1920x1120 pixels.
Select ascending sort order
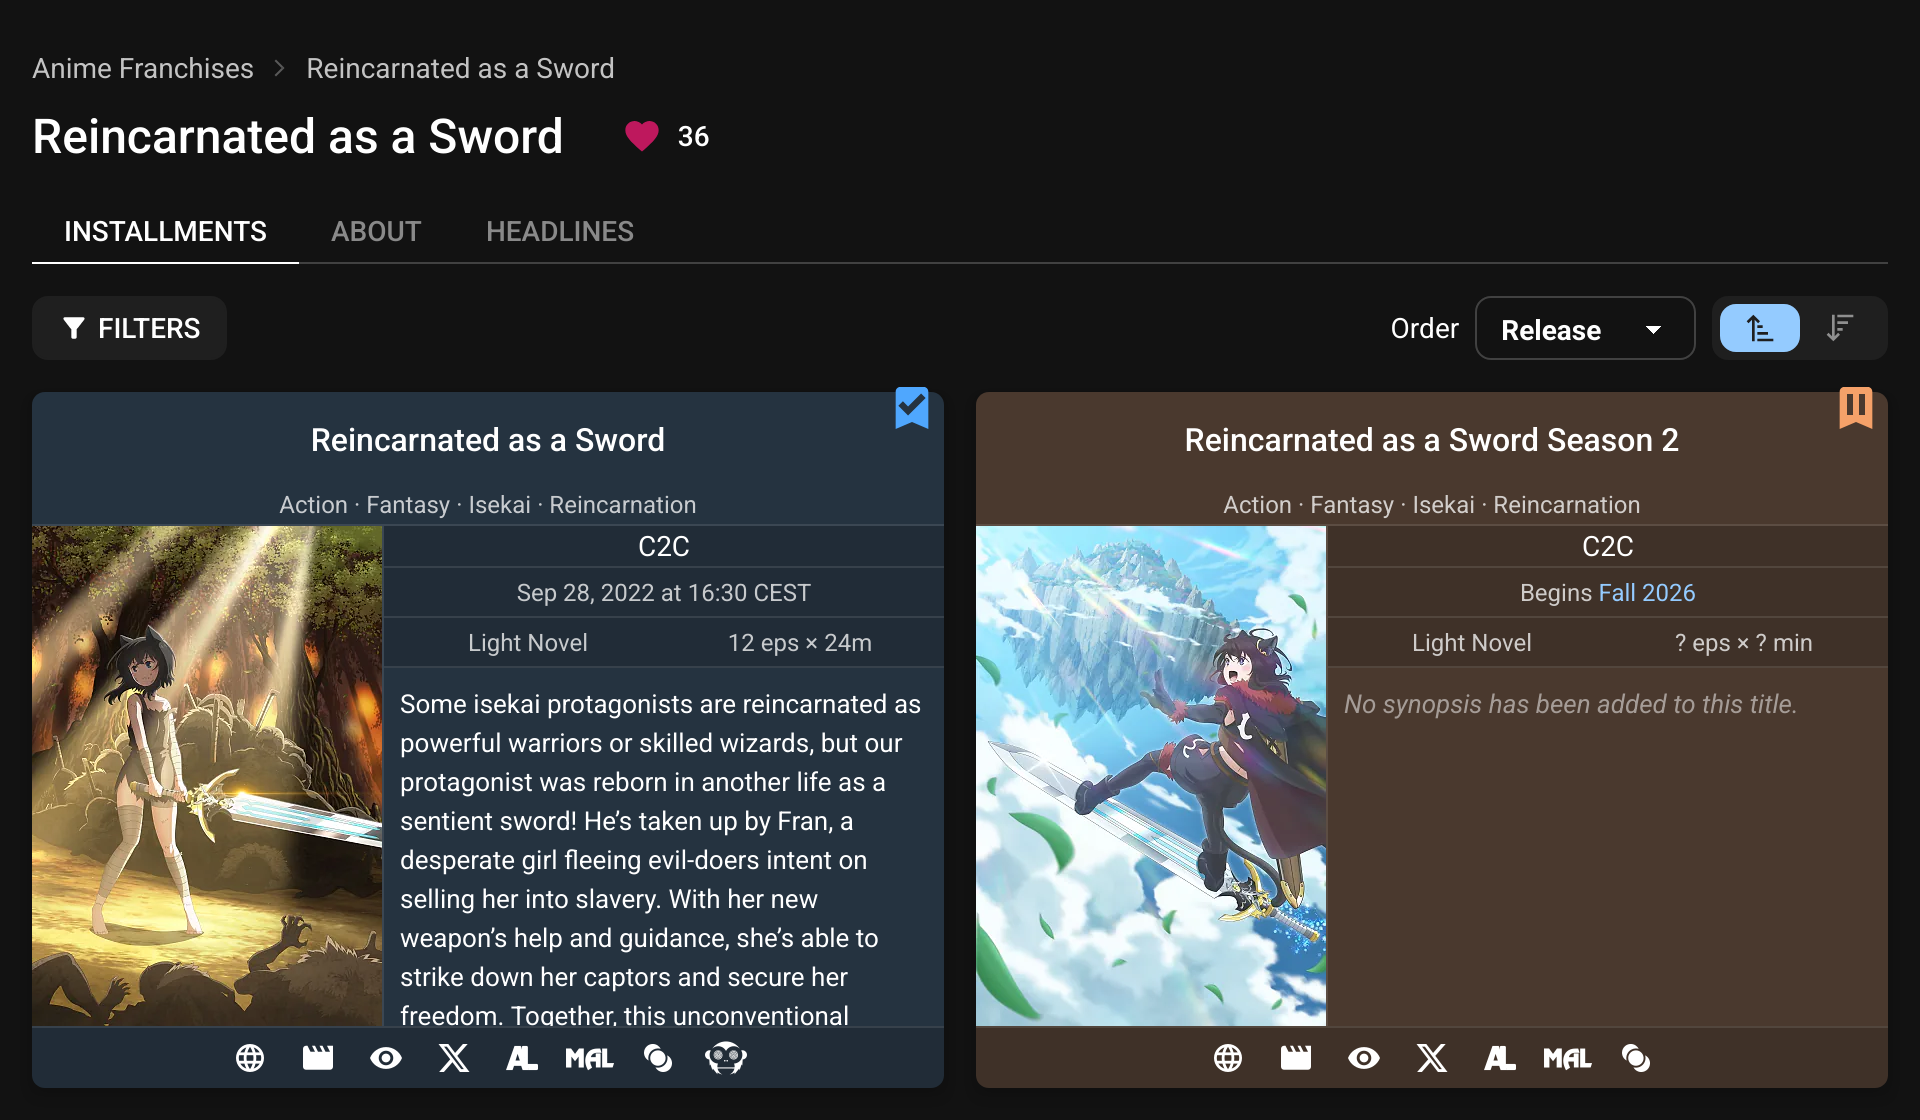[x=1760, y=328]
